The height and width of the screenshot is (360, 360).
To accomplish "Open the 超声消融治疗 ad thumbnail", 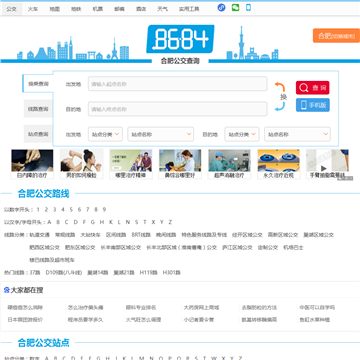I will (229, 164).
